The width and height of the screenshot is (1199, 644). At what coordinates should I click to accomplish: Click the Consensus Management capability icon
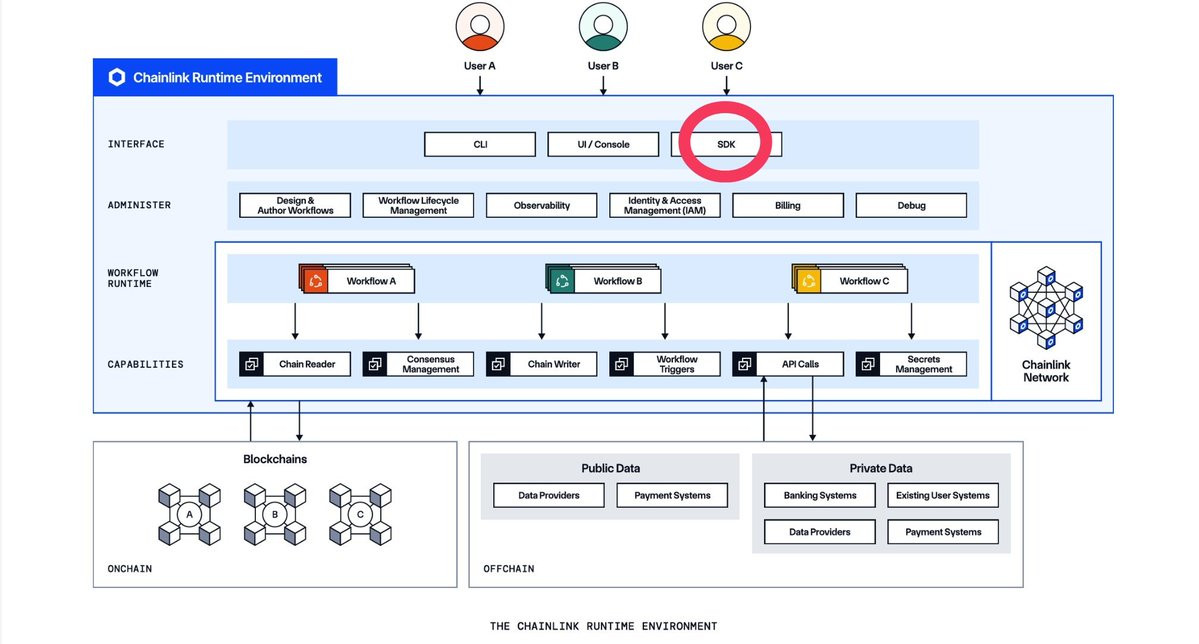click(375, 364)
